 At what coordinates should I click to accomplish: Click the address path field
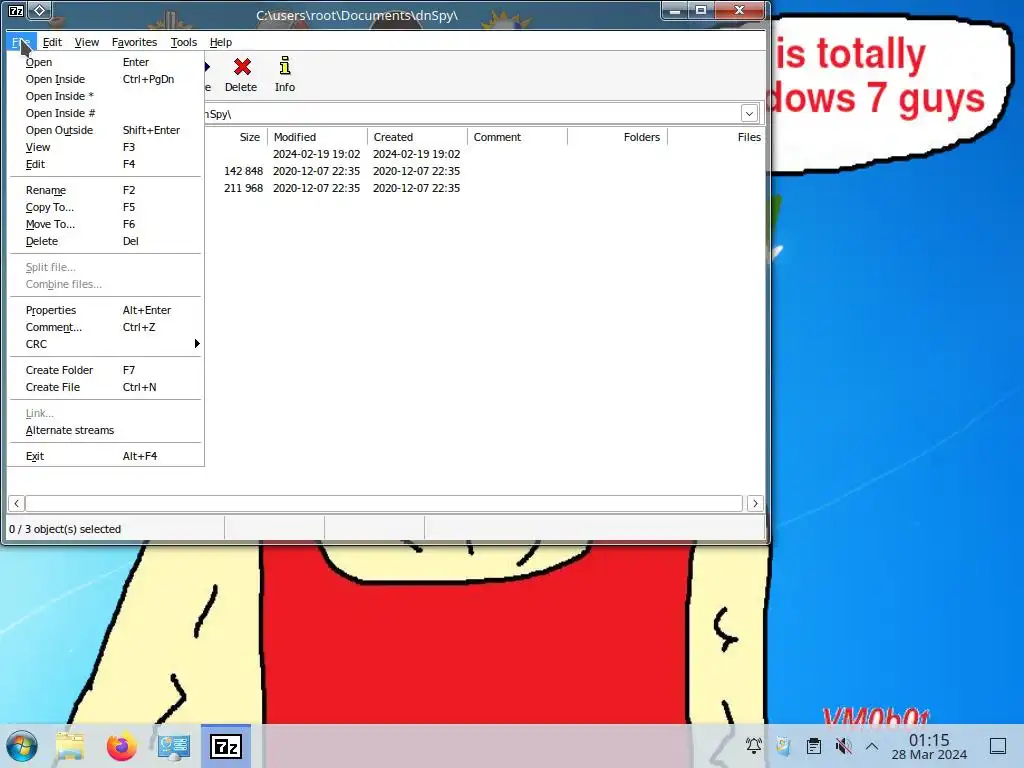tap(473, 114)
